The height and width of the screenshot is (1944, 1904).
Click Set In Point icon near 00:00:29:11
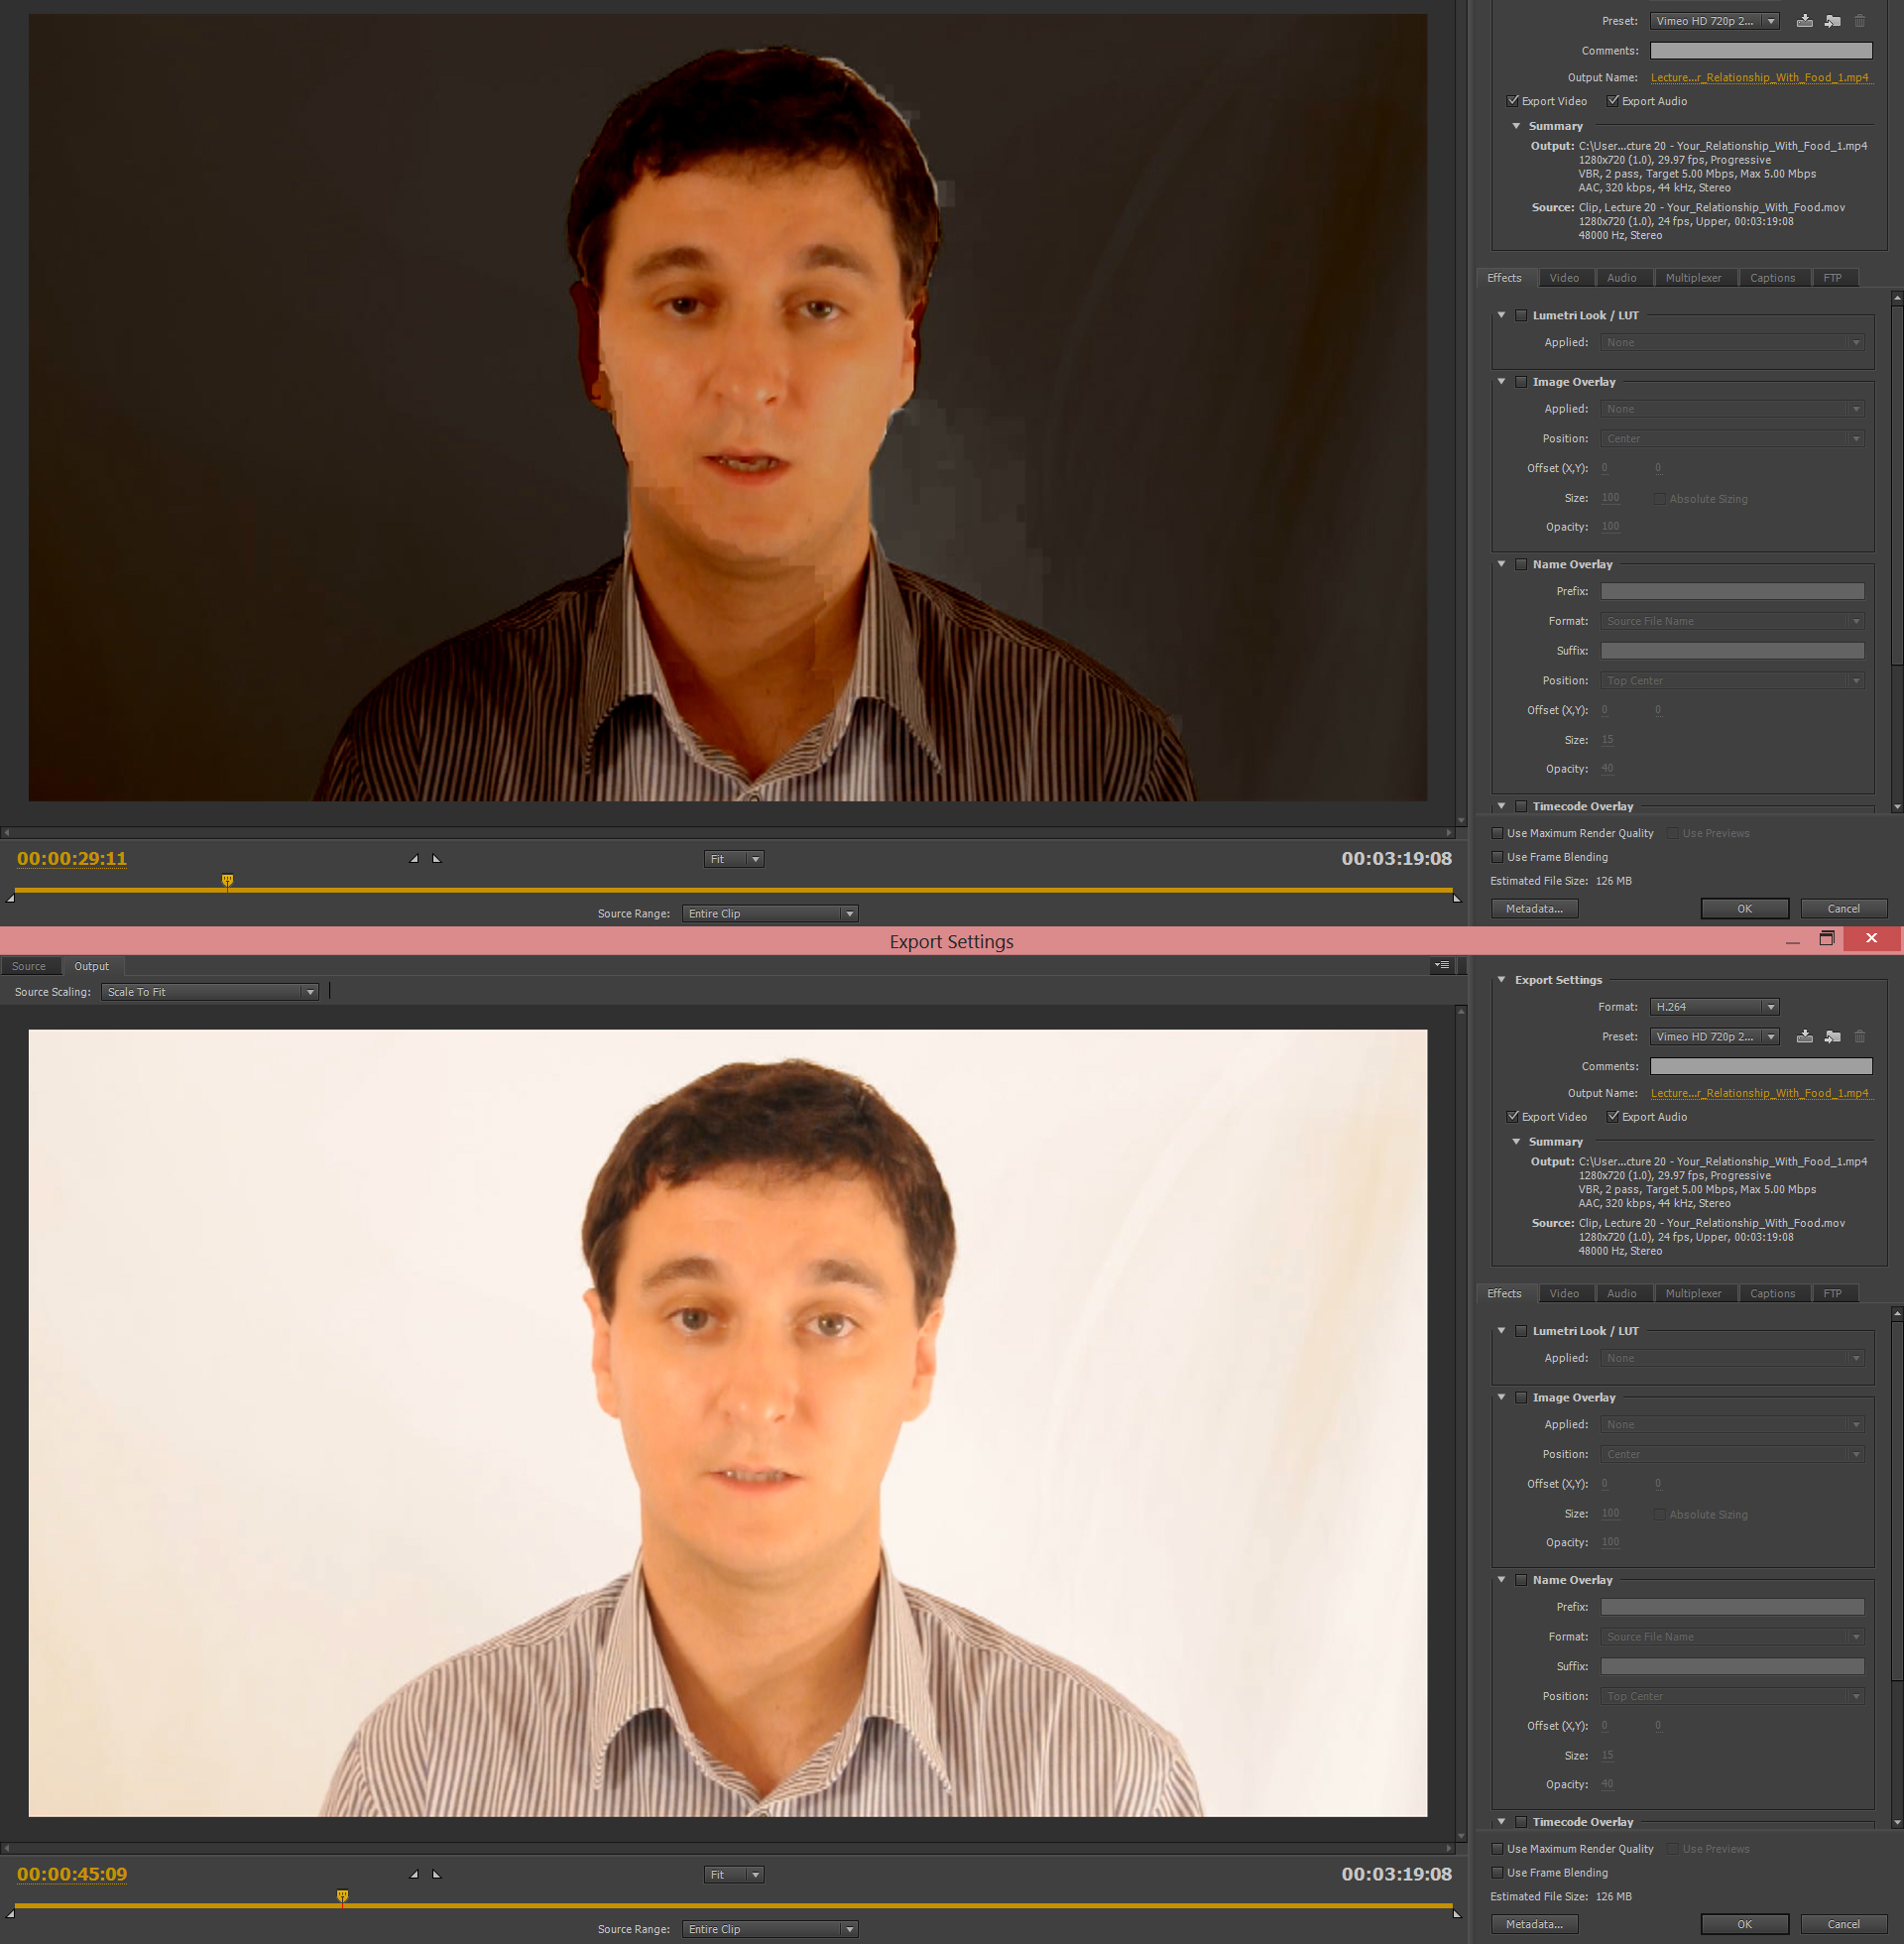pyautogui.click(x=414, y=858)
